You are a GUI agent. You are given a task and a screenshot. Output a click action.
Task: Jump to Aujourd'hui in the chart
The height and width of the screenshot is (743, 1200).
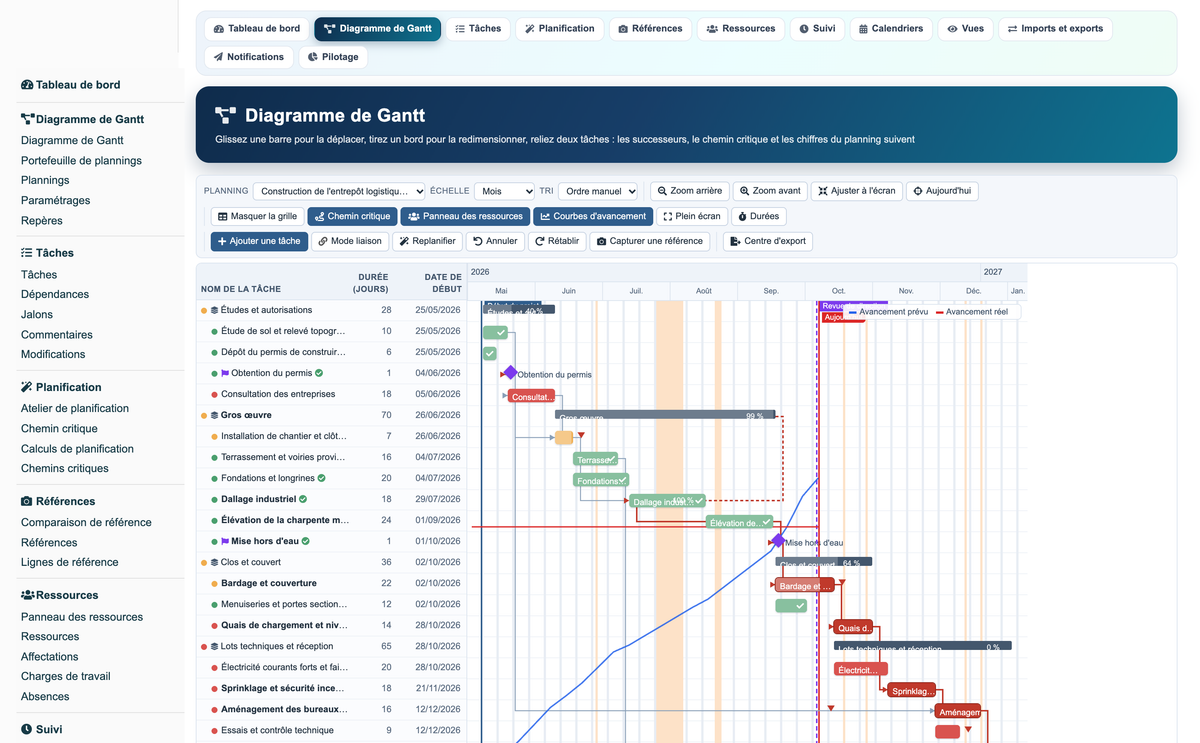point(942,191)
